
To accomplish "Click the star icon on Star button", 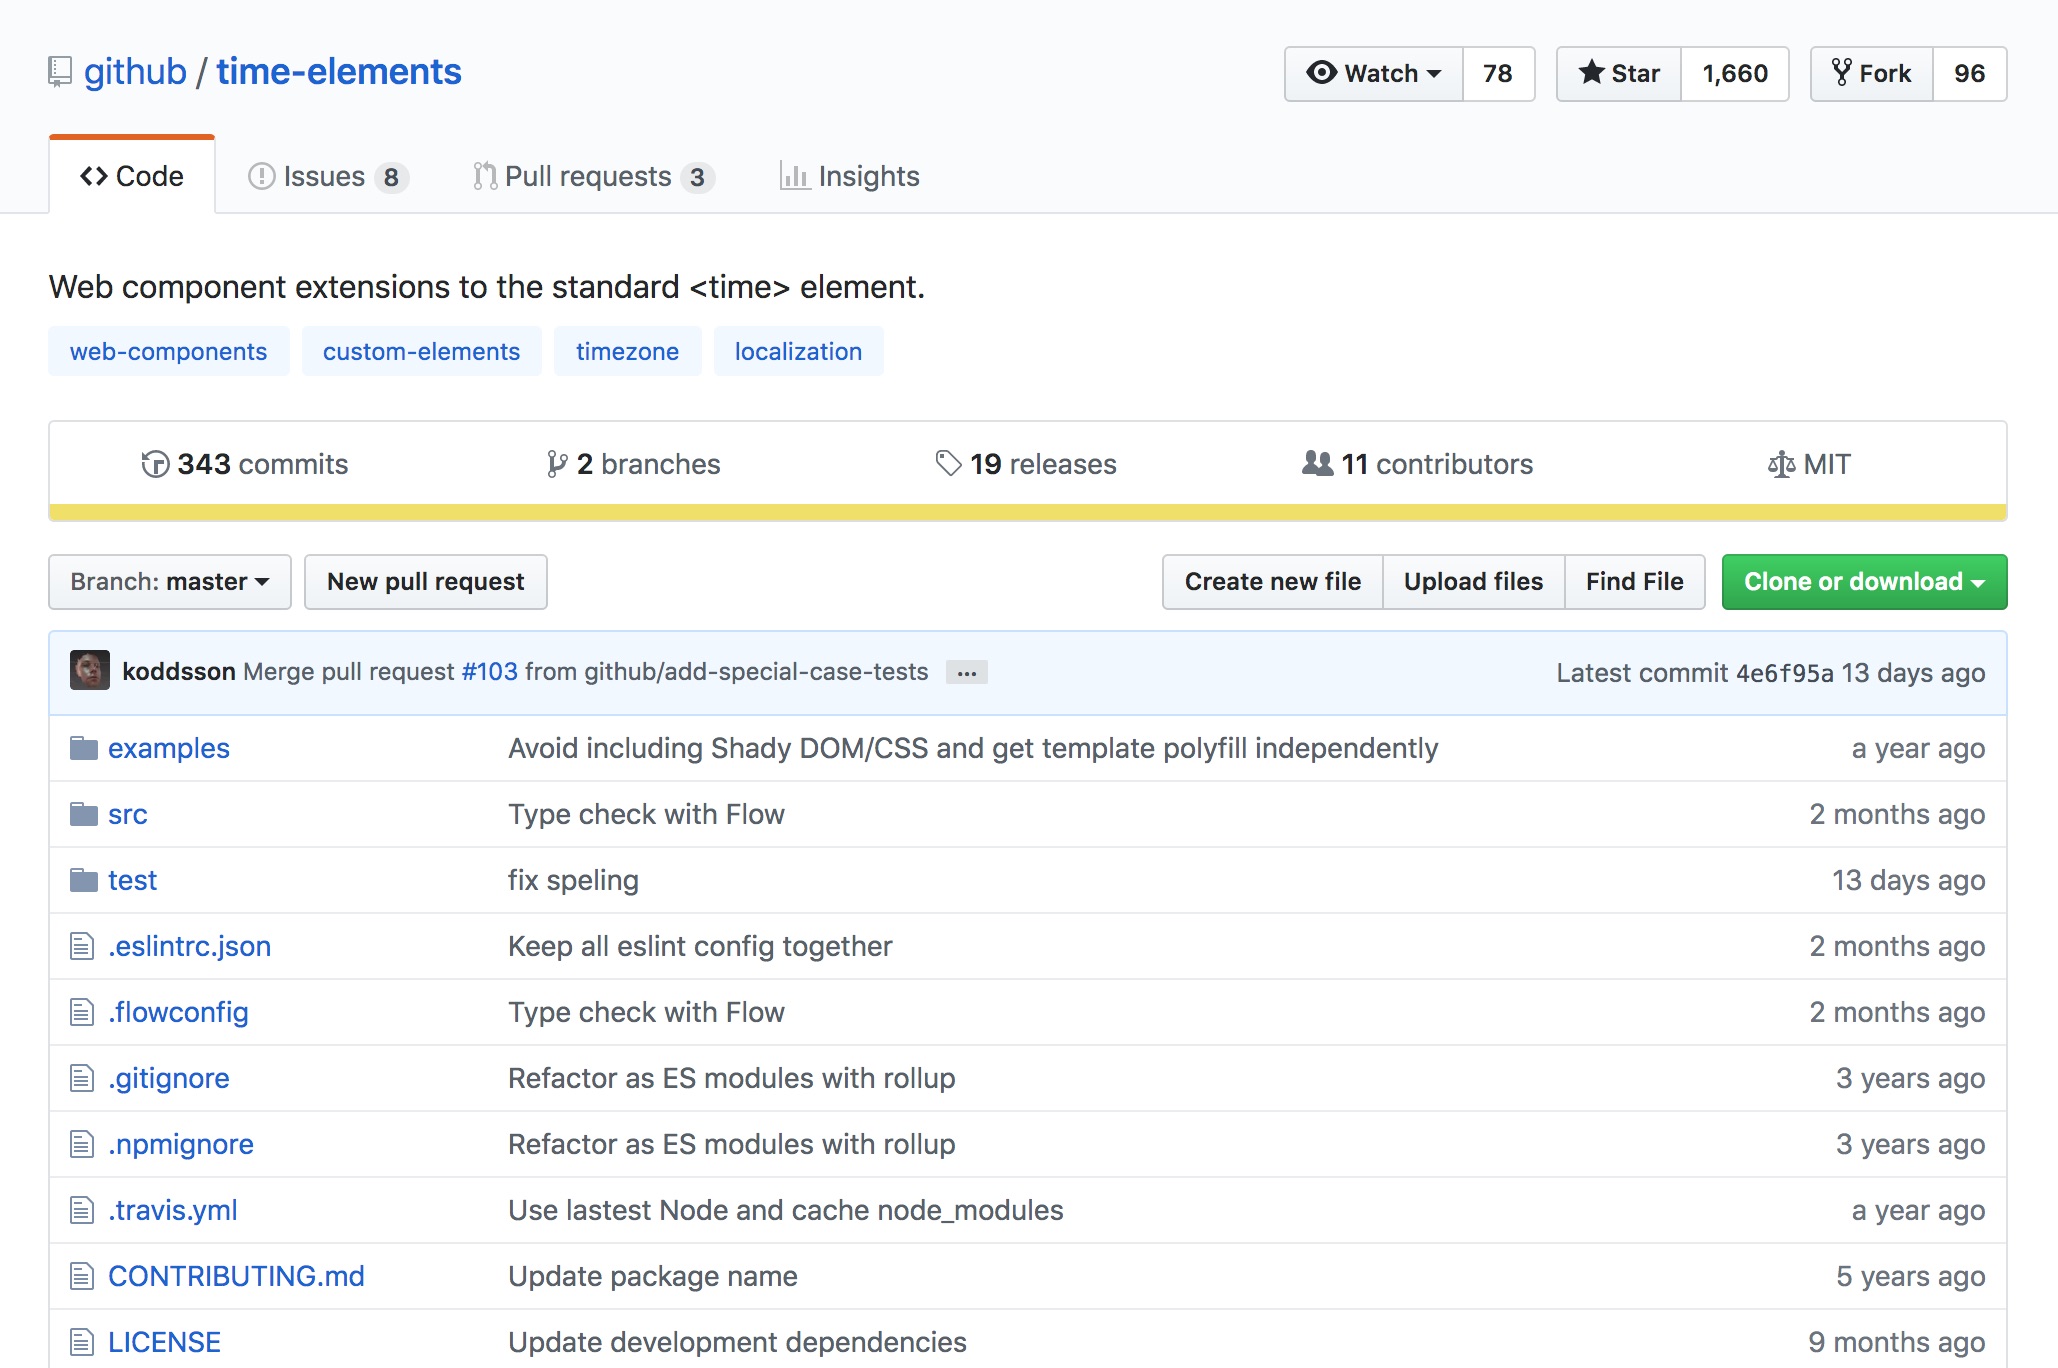I will [x=1591, y=72].
